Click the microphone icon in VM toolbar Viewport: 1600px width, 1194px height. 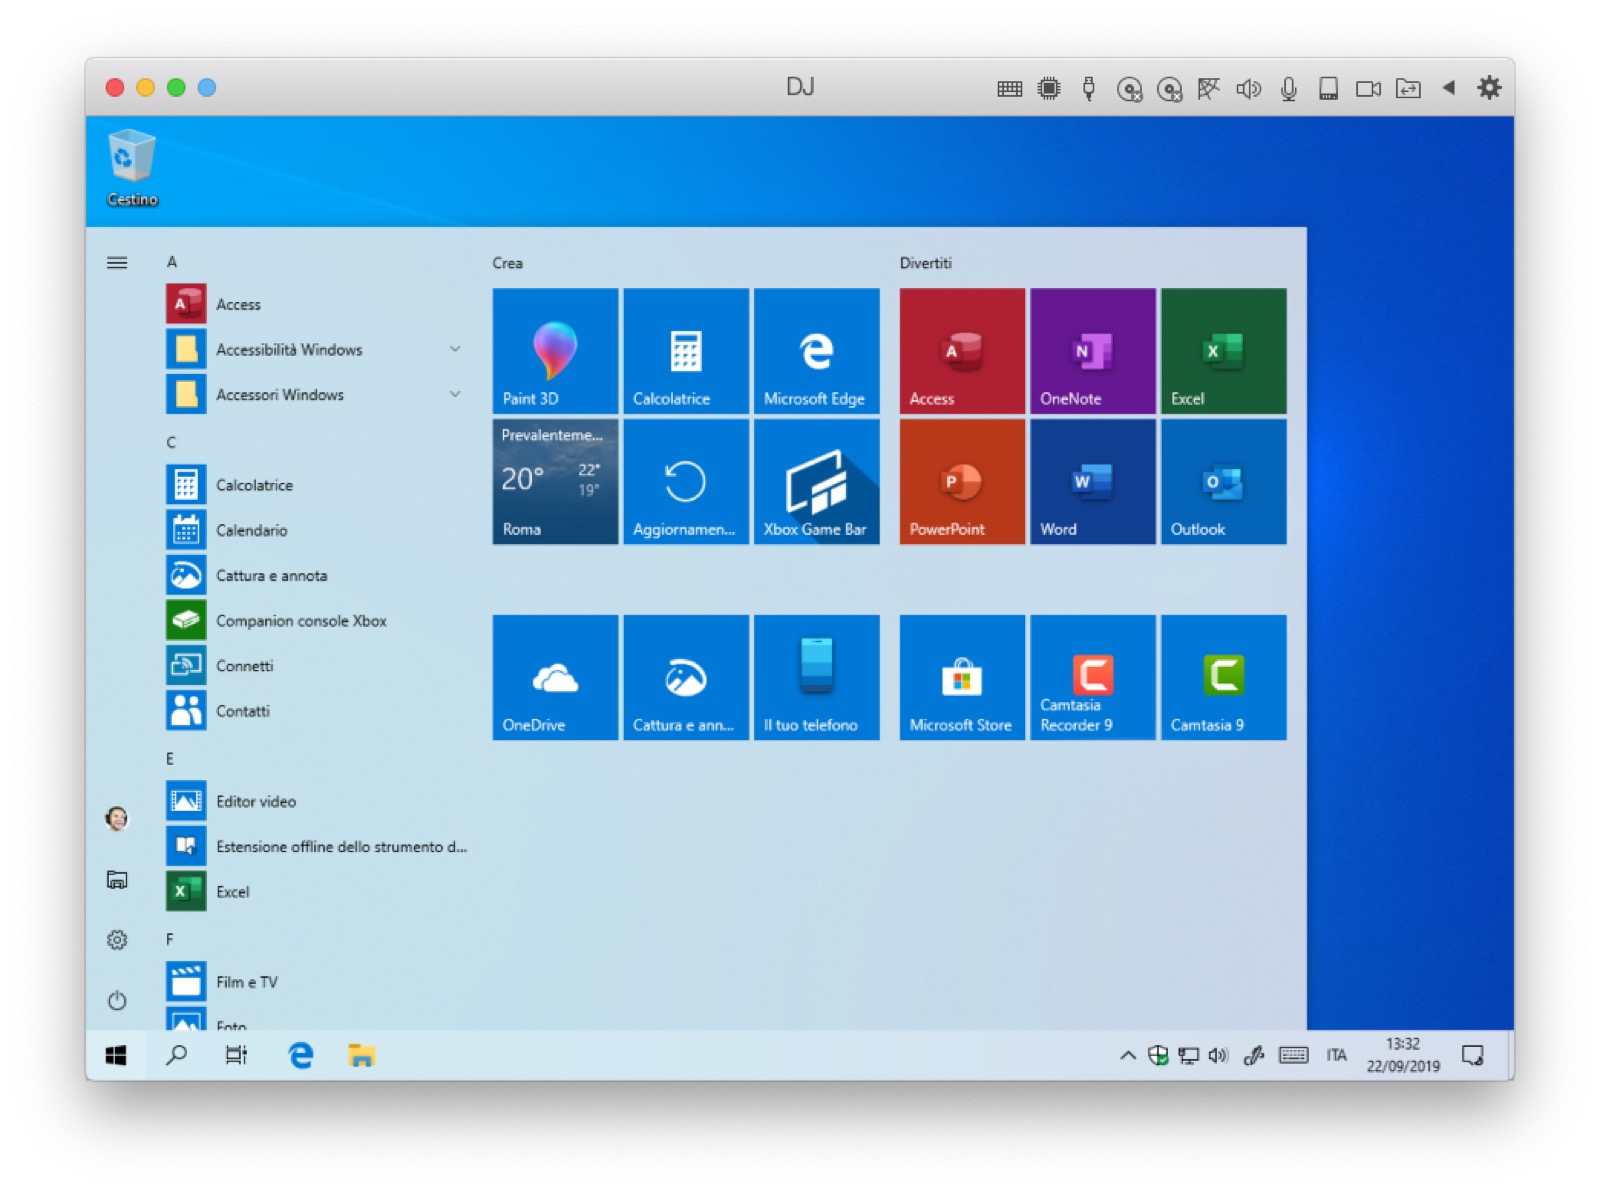1289,89
